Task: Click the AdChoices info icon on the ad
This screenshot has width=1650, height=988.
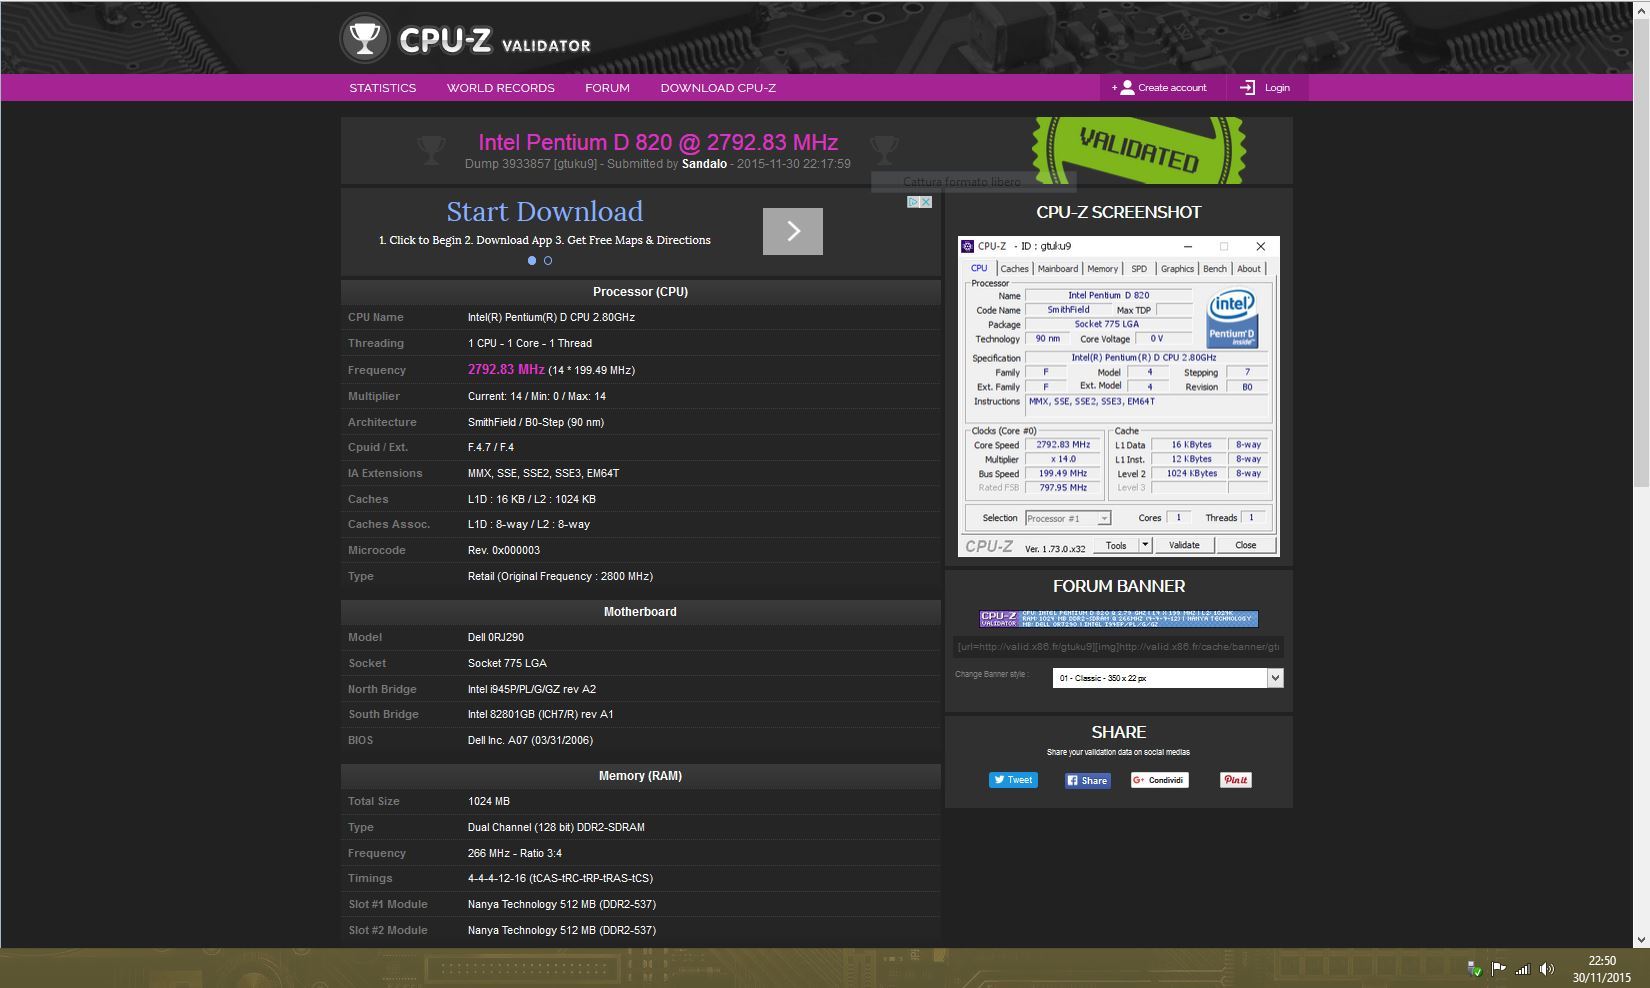Action: [x=913, y=202]
